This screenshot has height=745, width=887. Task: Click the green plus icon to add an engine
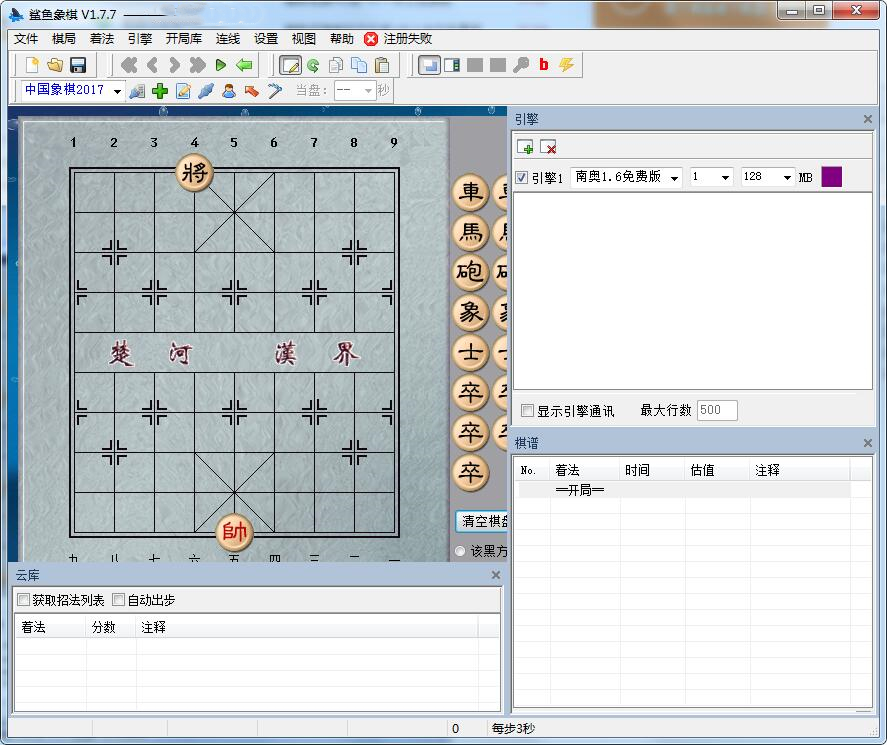(x=525, y=148)
